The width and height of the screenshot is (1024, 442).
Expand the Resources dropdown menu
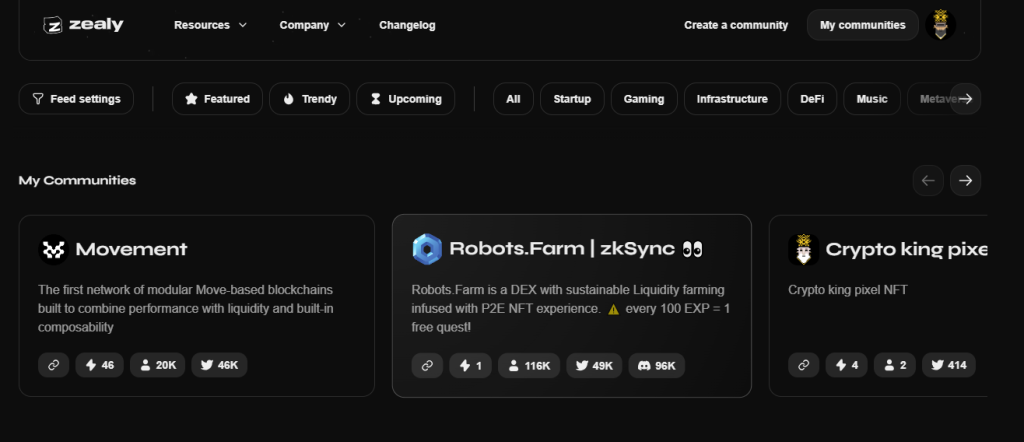coord(210,25)
